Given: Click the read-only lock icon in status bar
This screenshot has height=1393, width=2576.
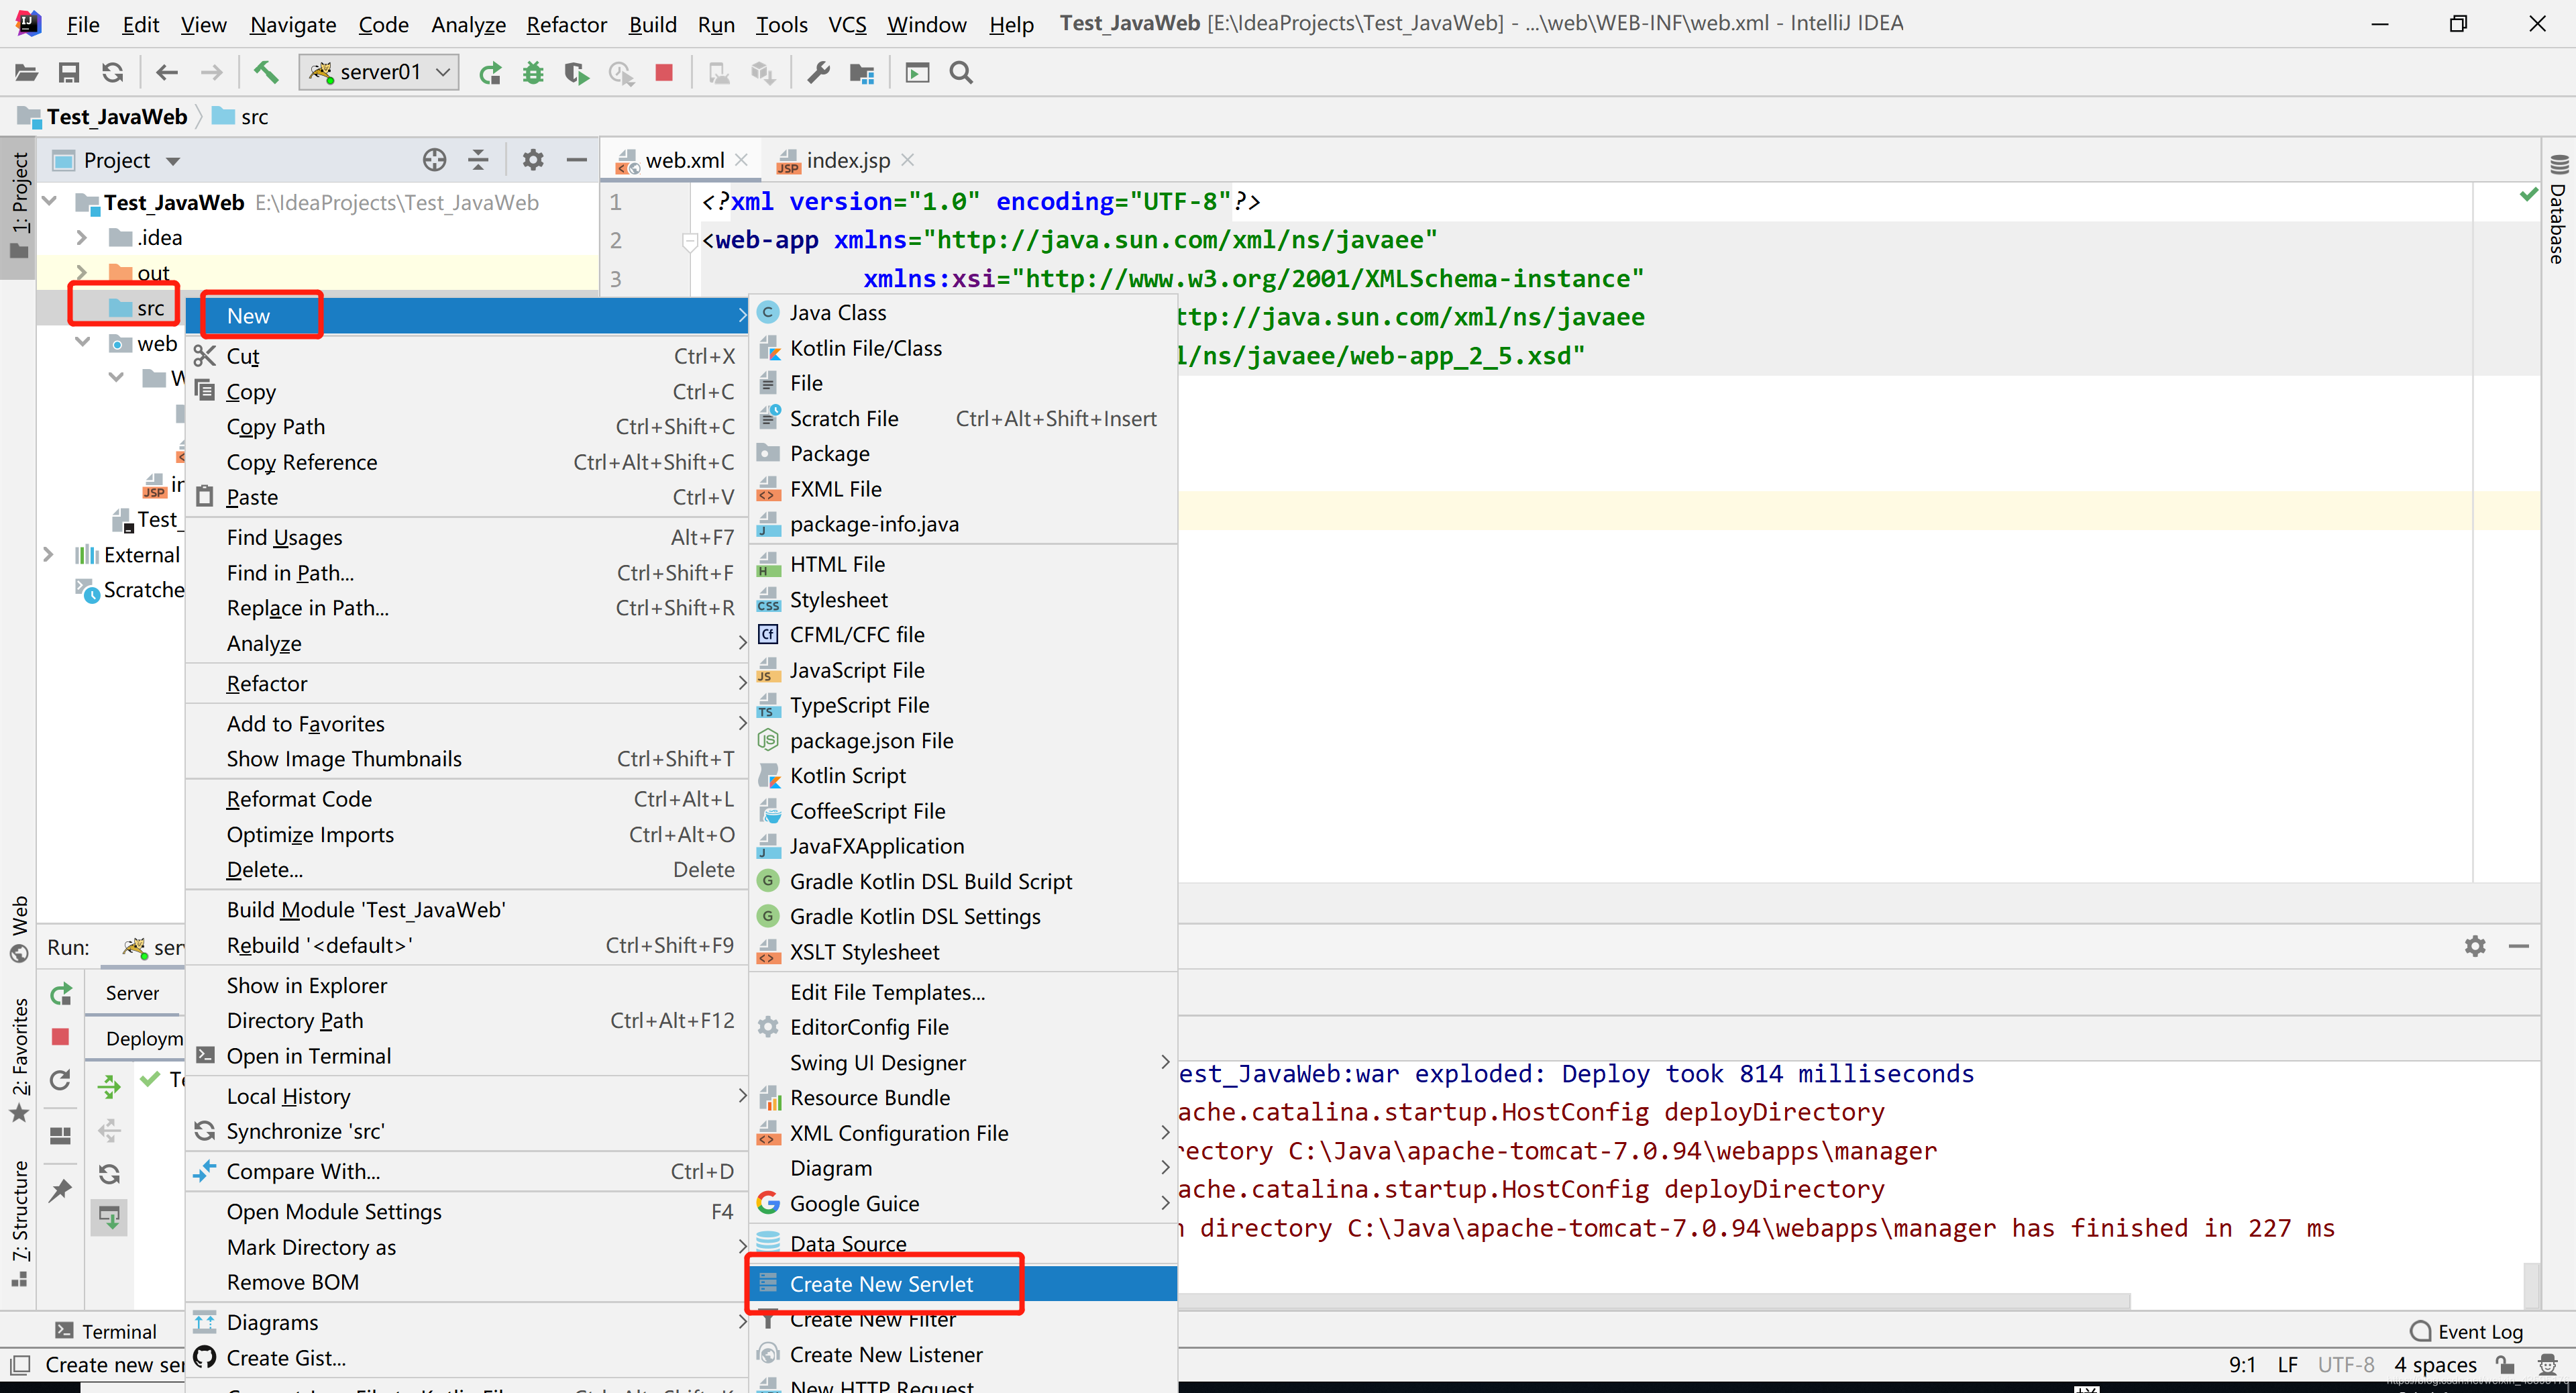Looking at the screenshot, I should 2505,1364.
